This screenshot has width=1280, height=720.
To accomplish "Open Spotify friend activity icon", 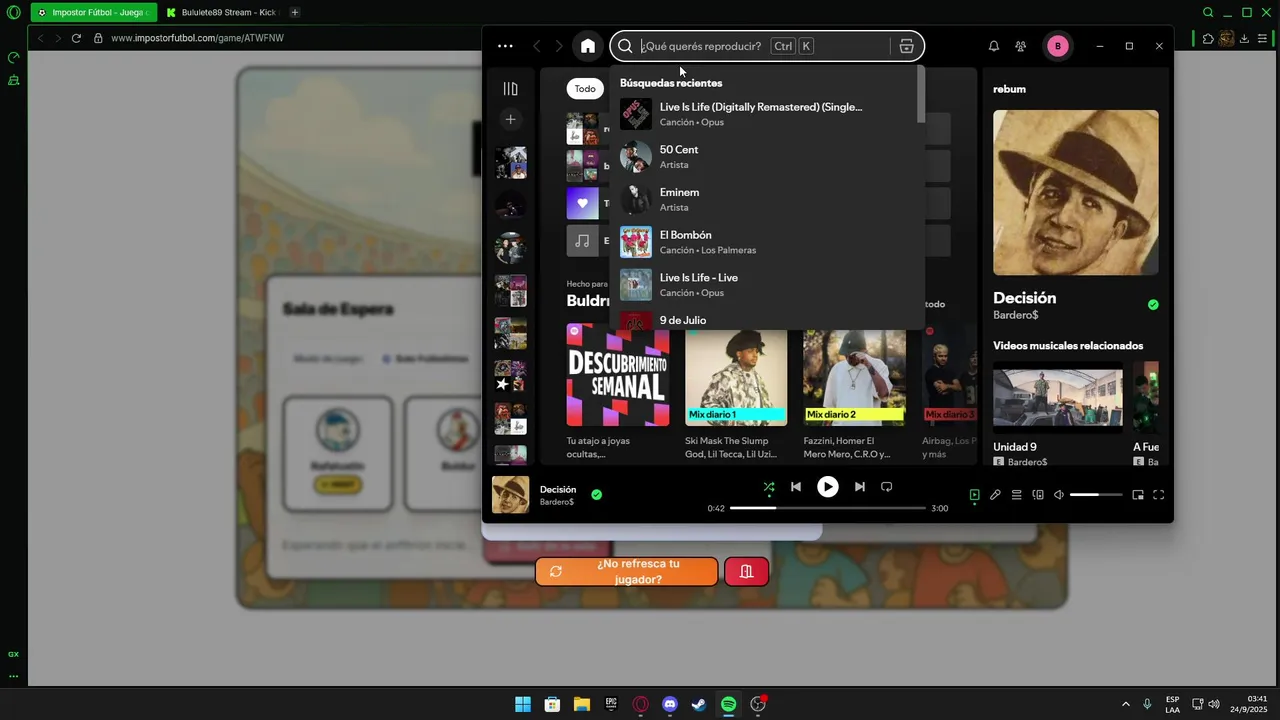I will pyautogui.click(x=1020, y=46).
